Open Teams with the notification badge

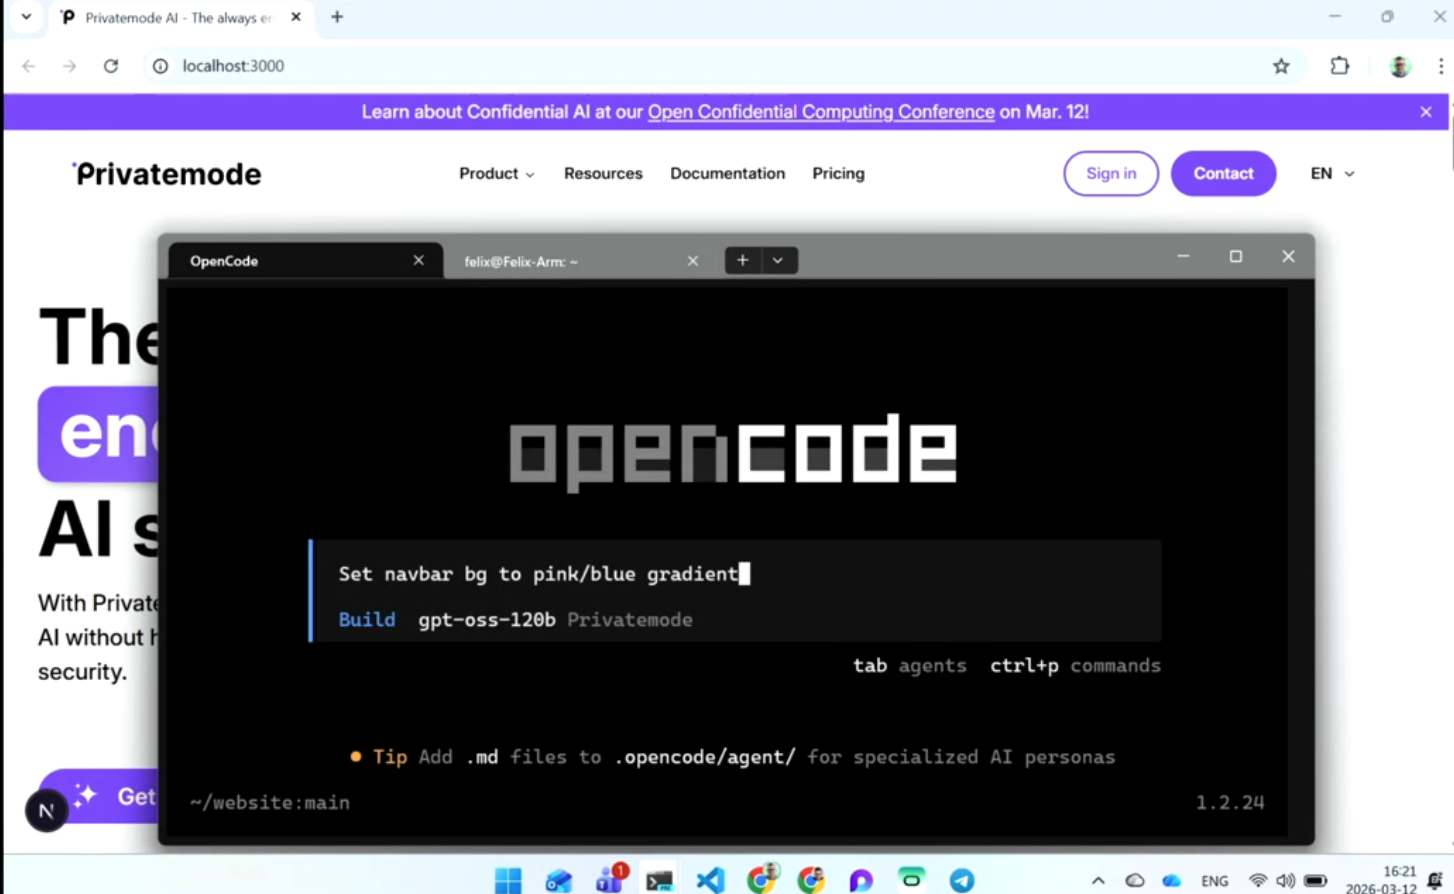(x=610, y=880)
